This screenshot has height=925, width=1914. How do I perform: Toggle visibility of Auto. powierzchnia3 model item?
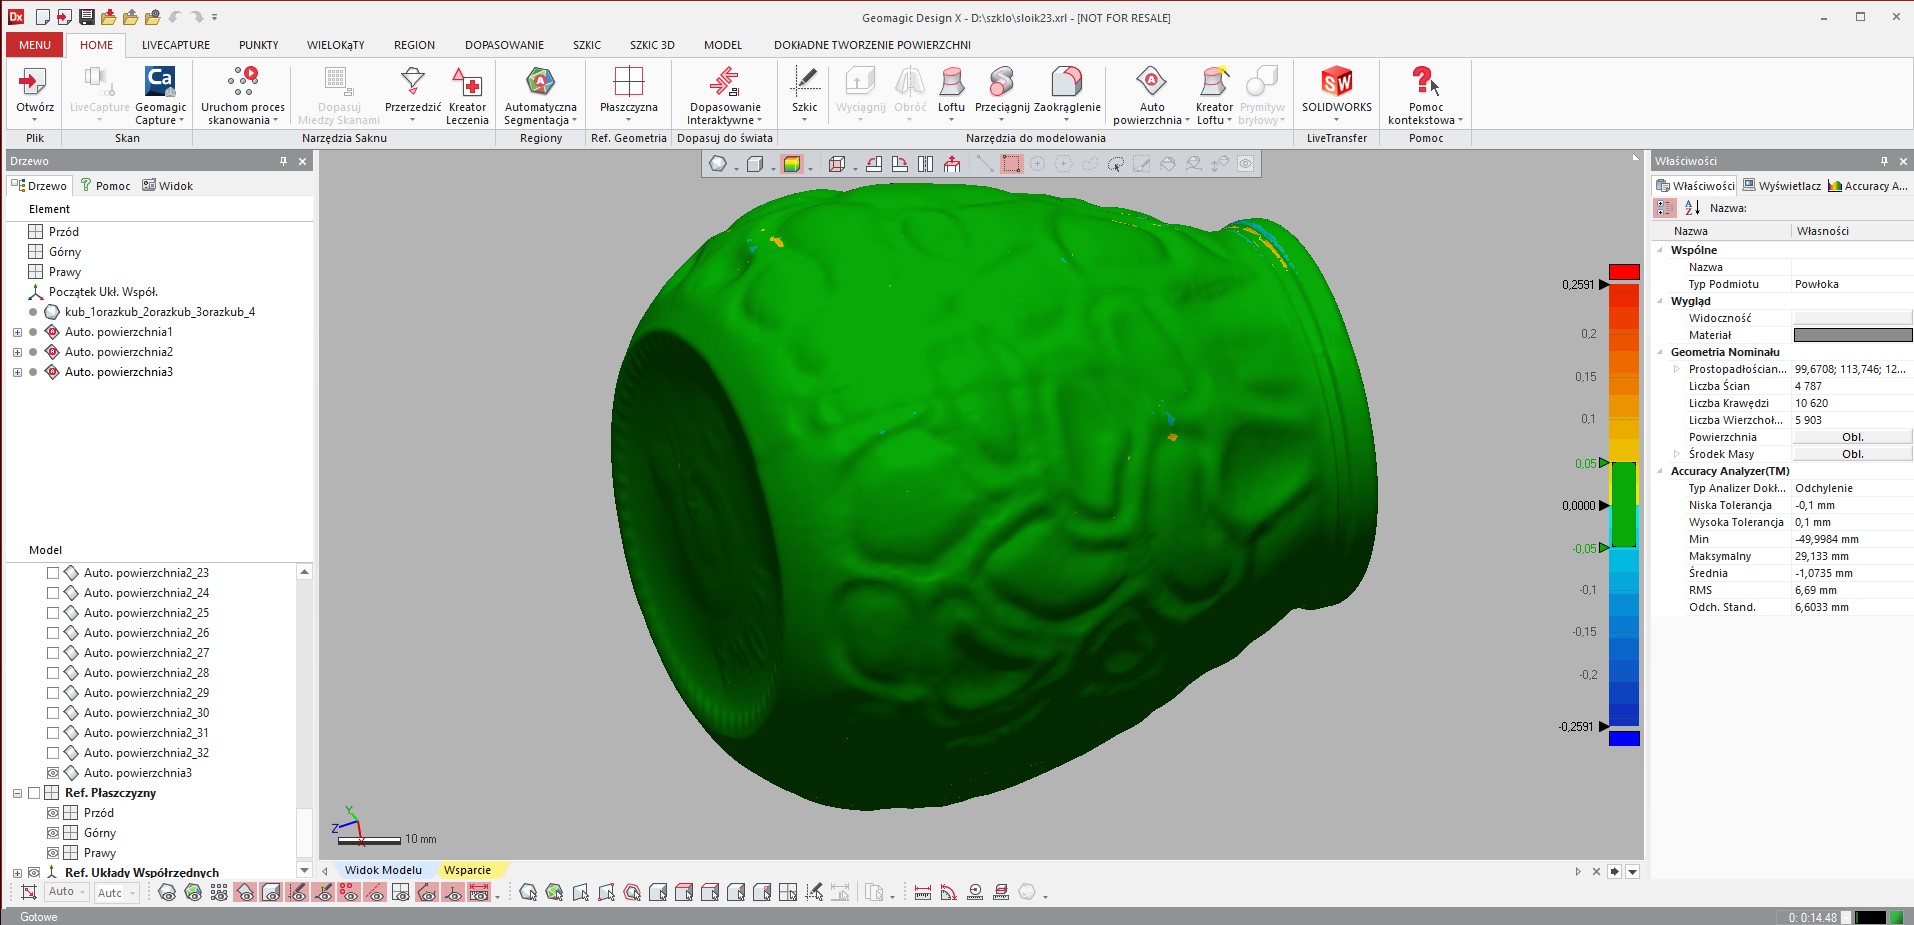click(53, 773)
